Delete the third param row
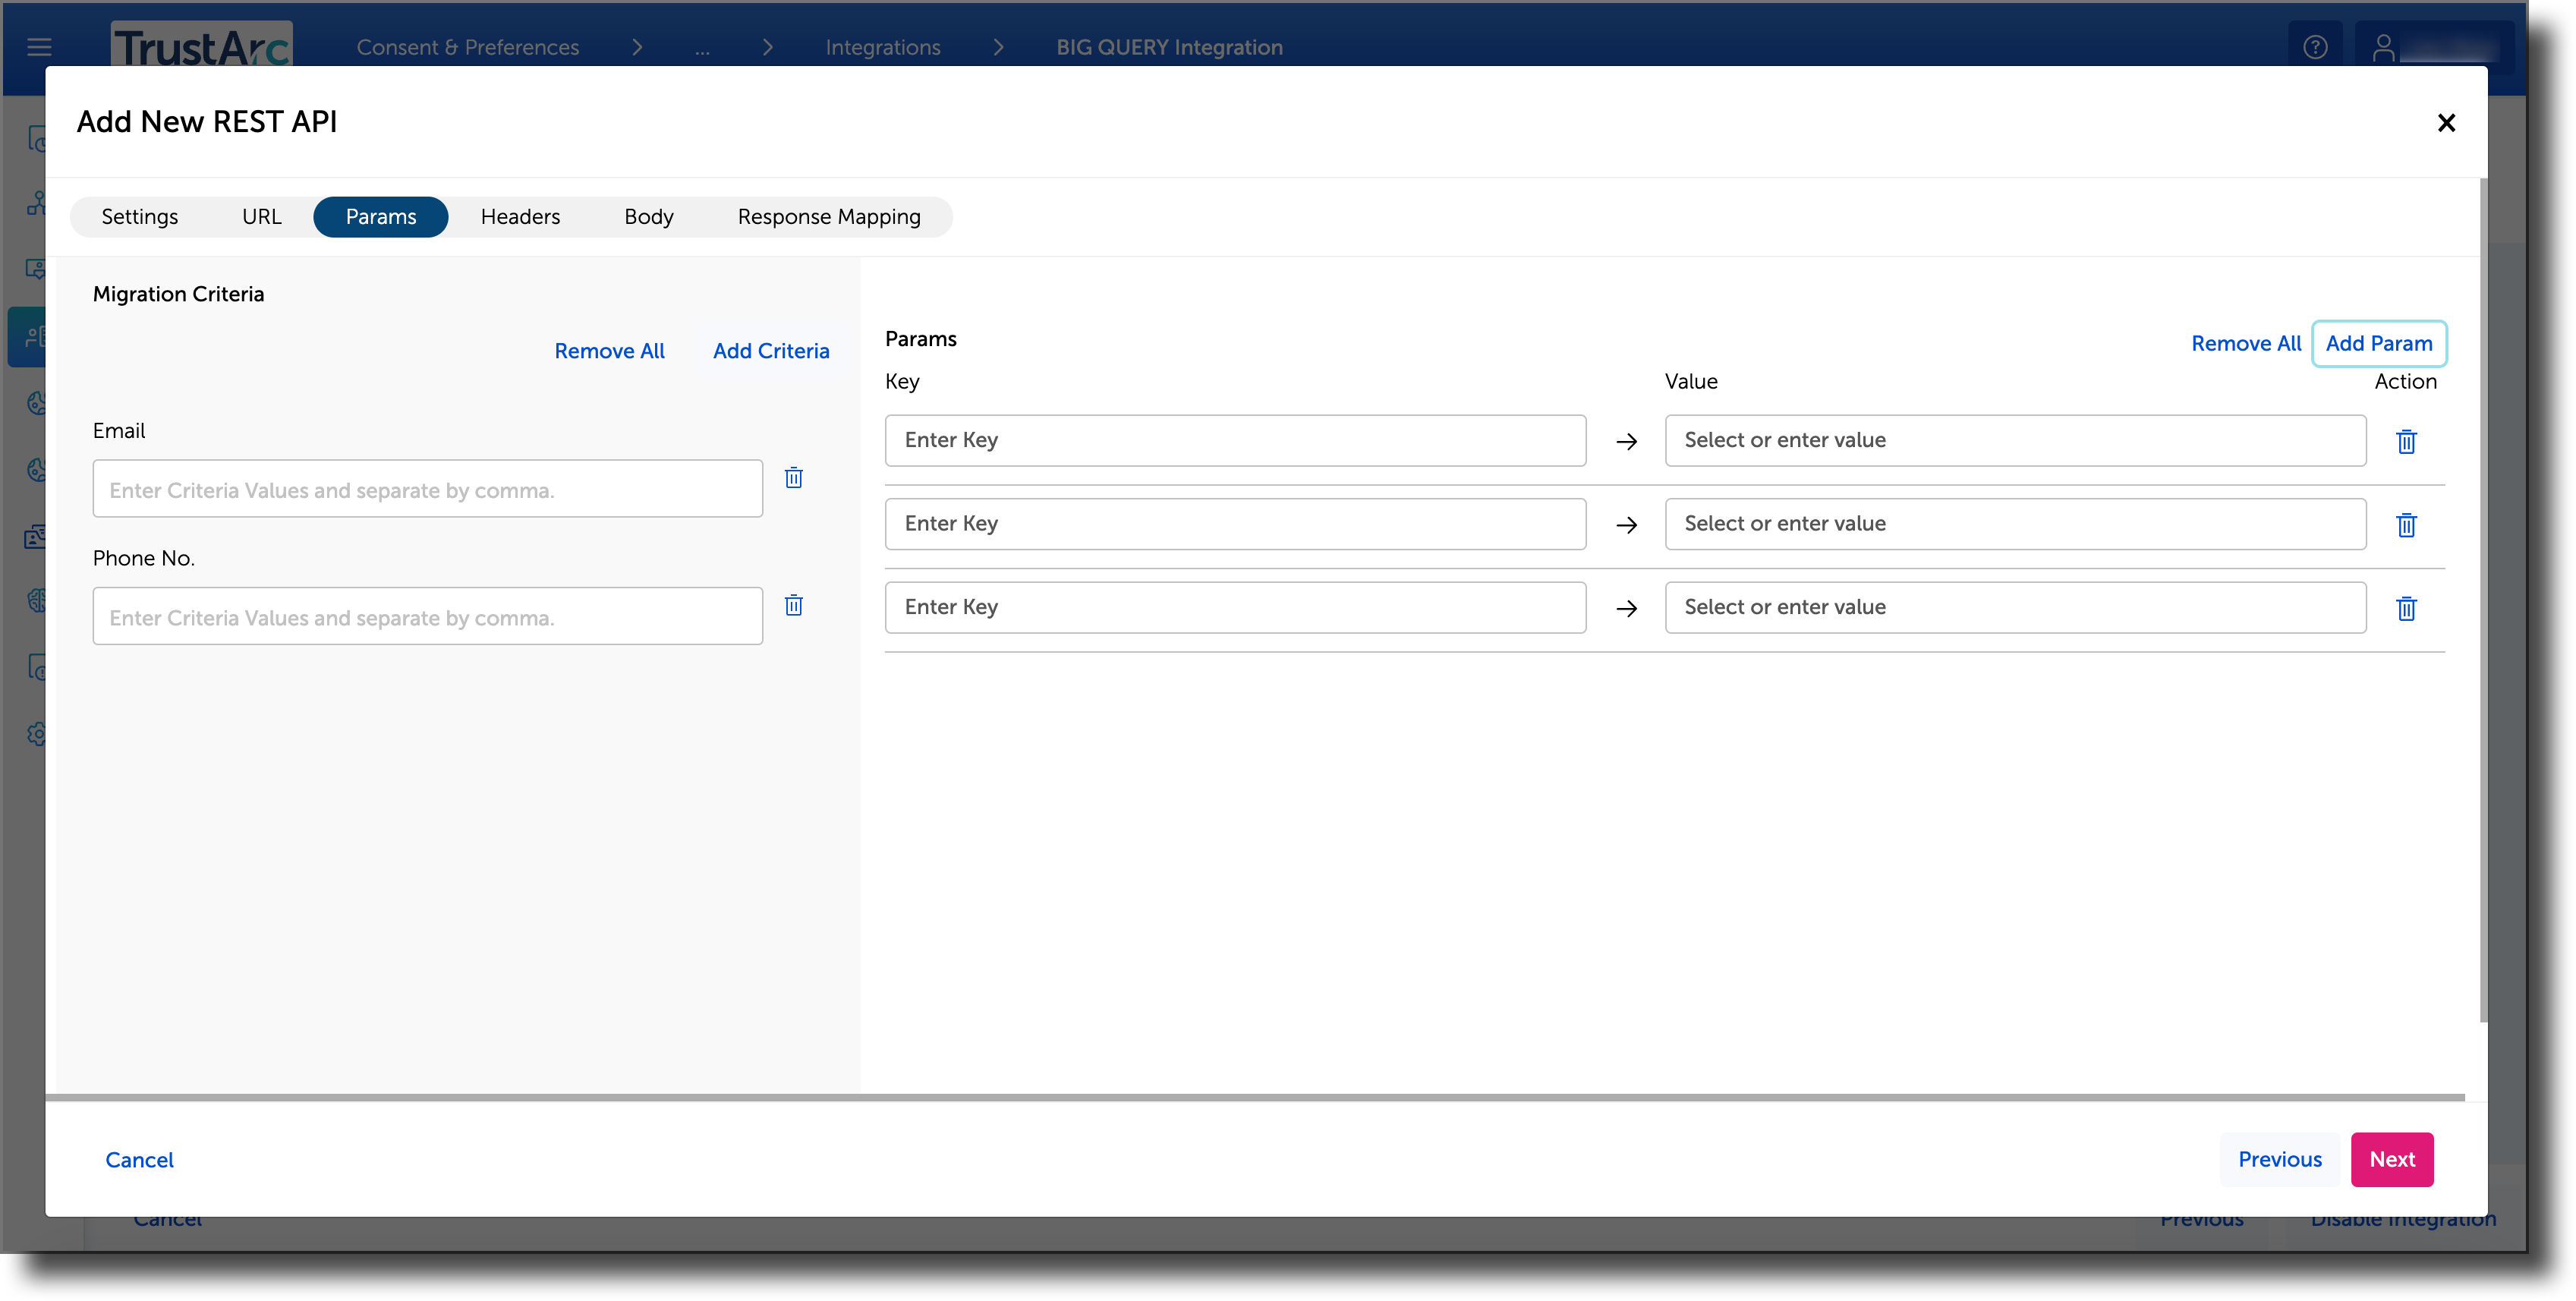This screenshot has width=2576, height=1301. click(2406, 608)
